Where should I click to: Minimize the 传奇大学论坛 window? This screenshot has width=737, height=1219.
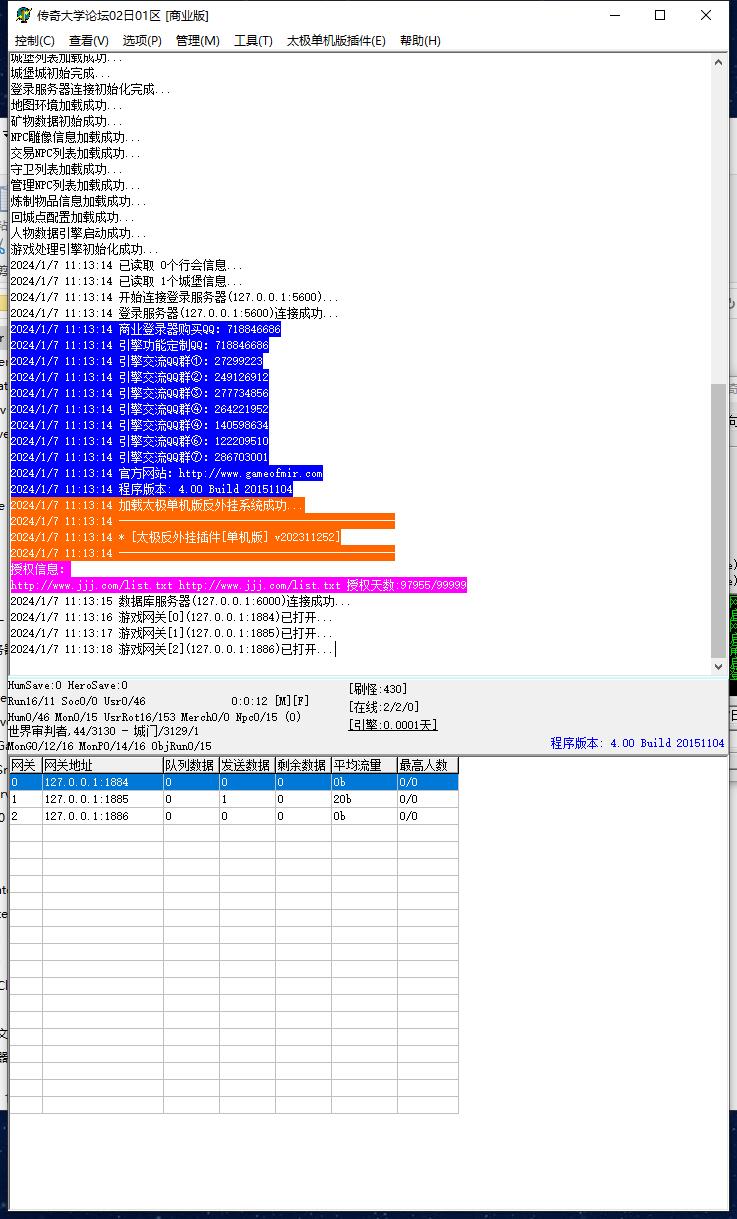point(614,15)
